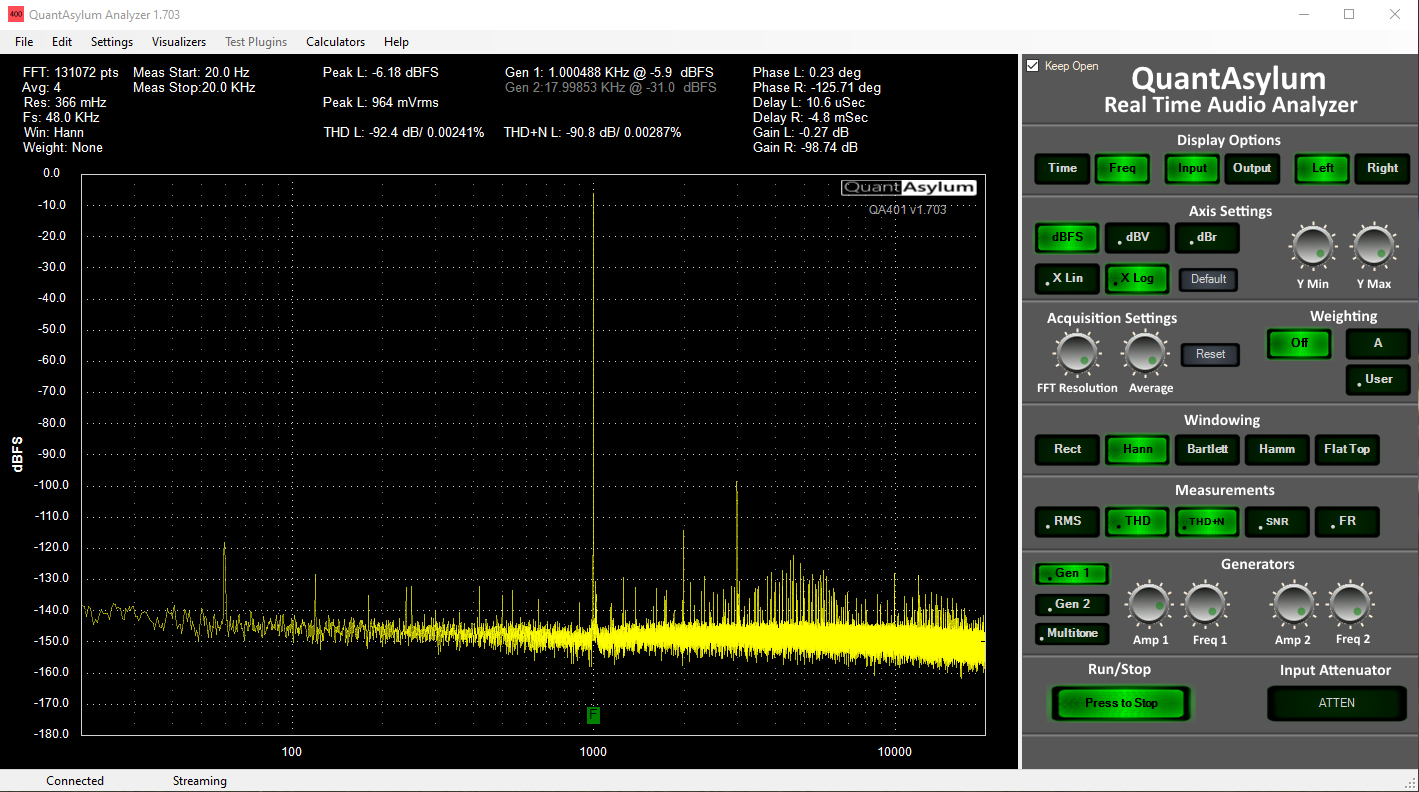Click the green F fundamental marker
1419x792 pixels.
(x=593, y=715)
